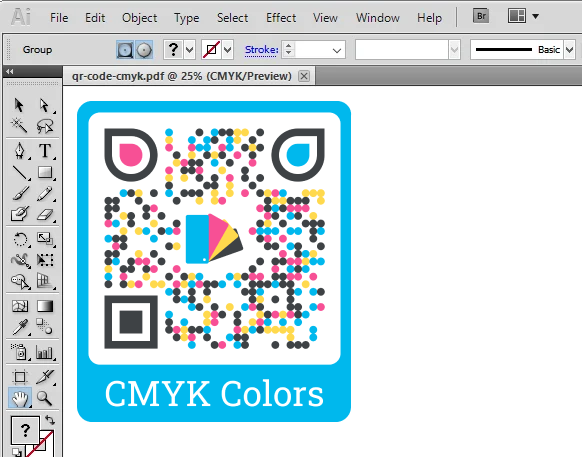Click the tools panel Fill box
The height and width of the screenshot is (457, 582).
25,430
